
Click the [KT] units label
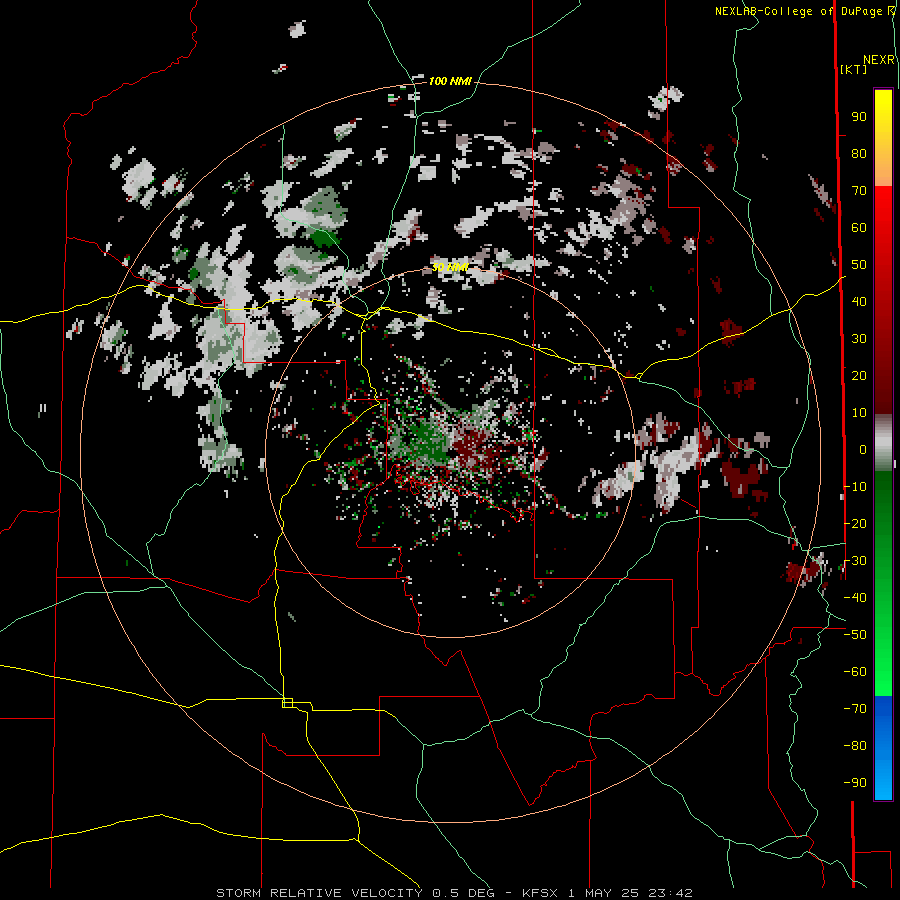[x=854, y=69]
